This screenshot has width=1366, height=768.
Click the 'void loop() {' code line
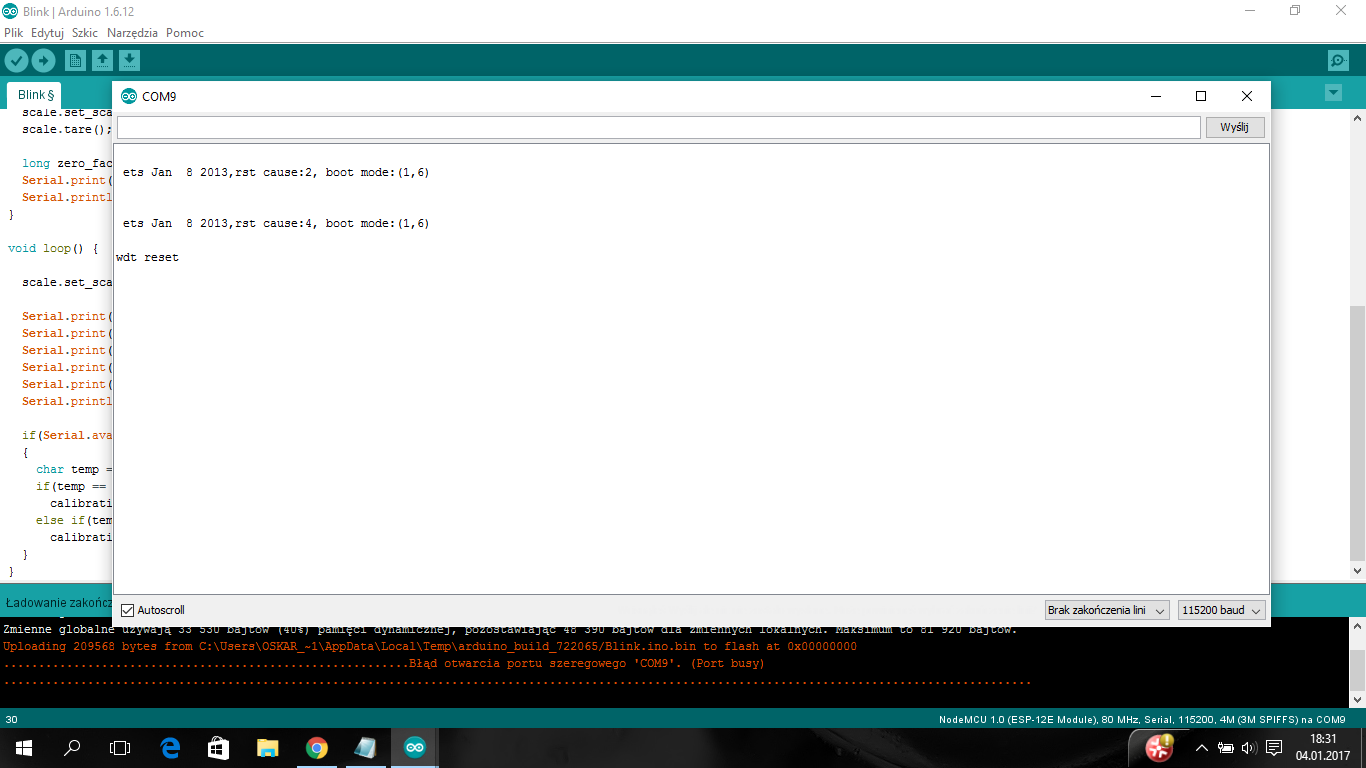tap(53, 248)
